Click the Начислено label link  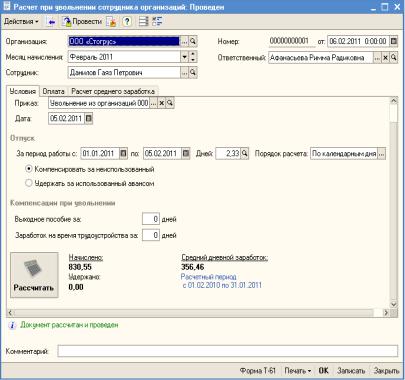[x=86, y=257]
